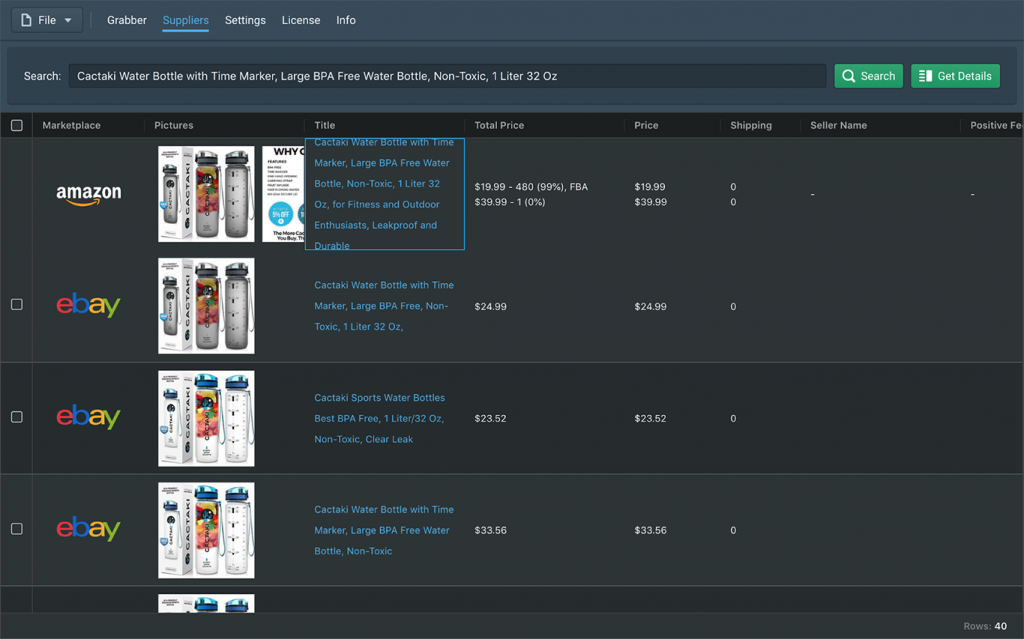
Task: Click the eBay logo in $23.52 row
Action: (x=88, y=417)
